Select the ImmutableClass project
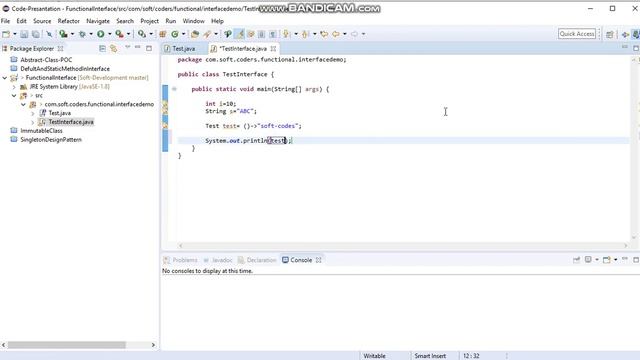 click(x=41, y=131)
